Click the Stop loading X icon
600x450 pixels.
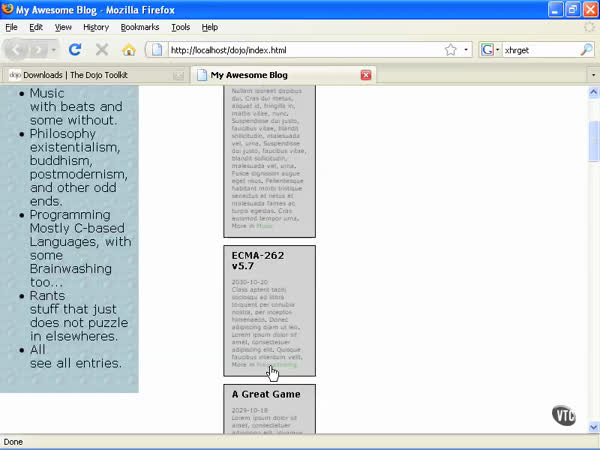(x=102, y=49)
